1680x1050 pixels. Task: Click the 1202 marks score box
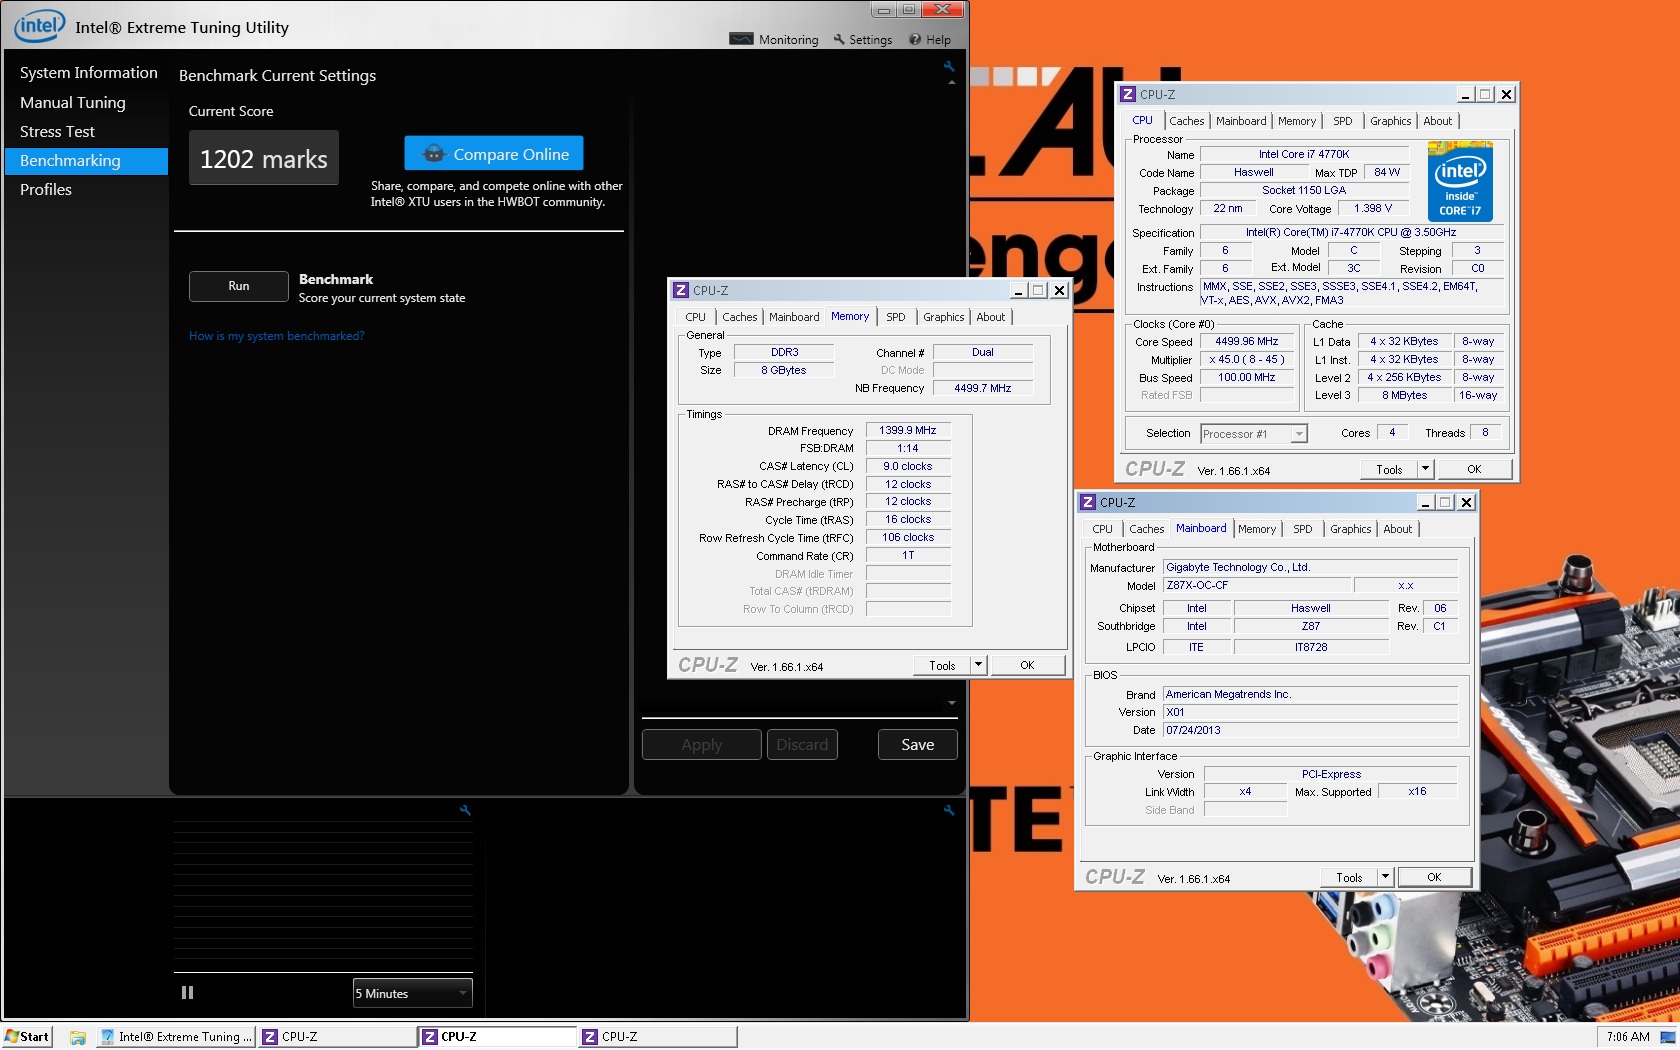coord(264,158)
